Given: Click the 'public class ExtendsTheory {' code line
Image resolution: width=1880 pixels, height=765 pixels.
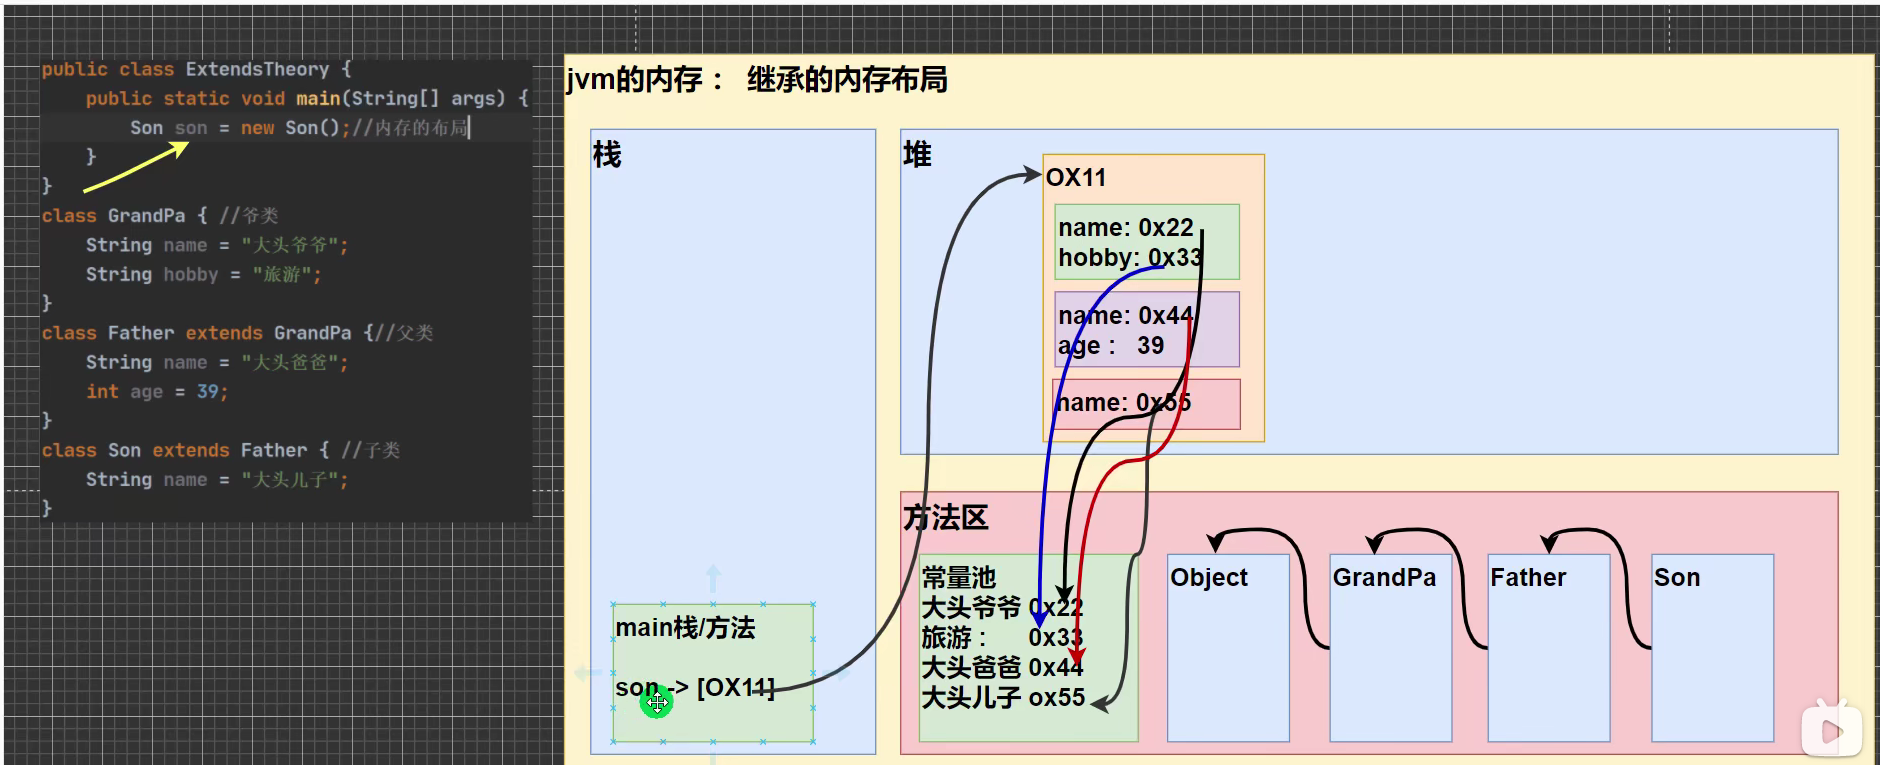Looking at the screenshot, I should (x=197, y=69).
